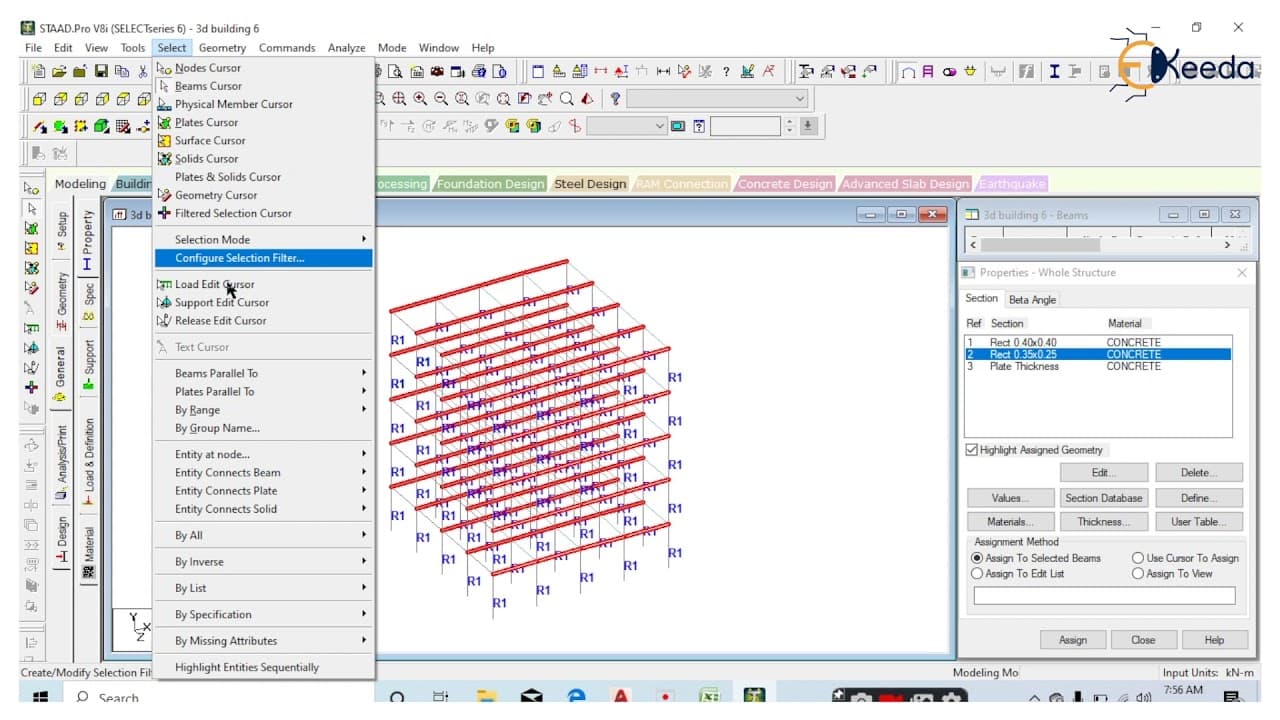Click the assignment list input field

point(1104,596)
